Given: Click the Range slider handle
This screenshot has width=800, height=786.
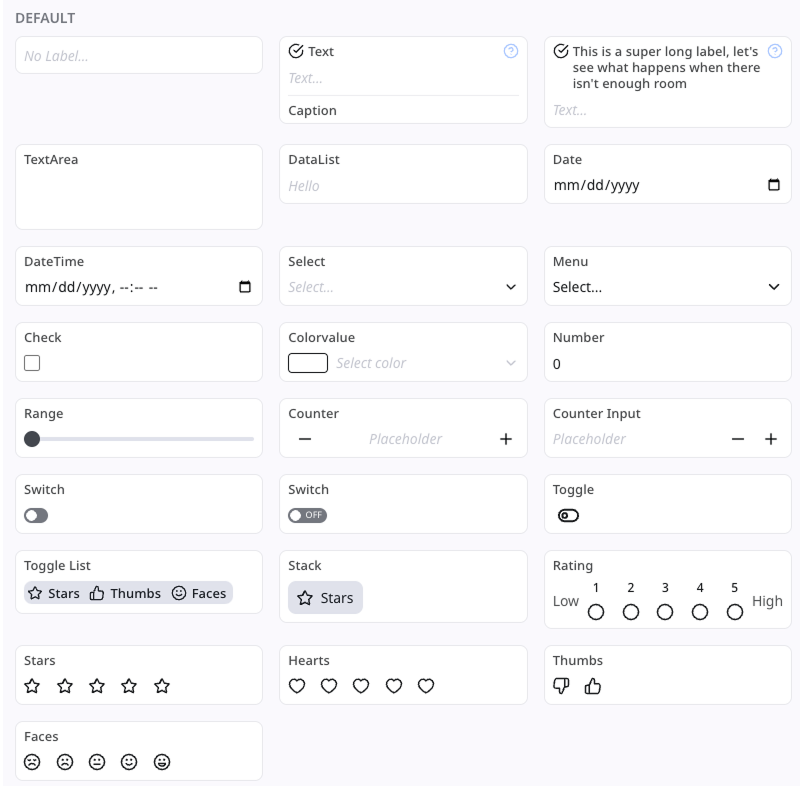Looking at the screenshot, I should click(x=32, y=439).
